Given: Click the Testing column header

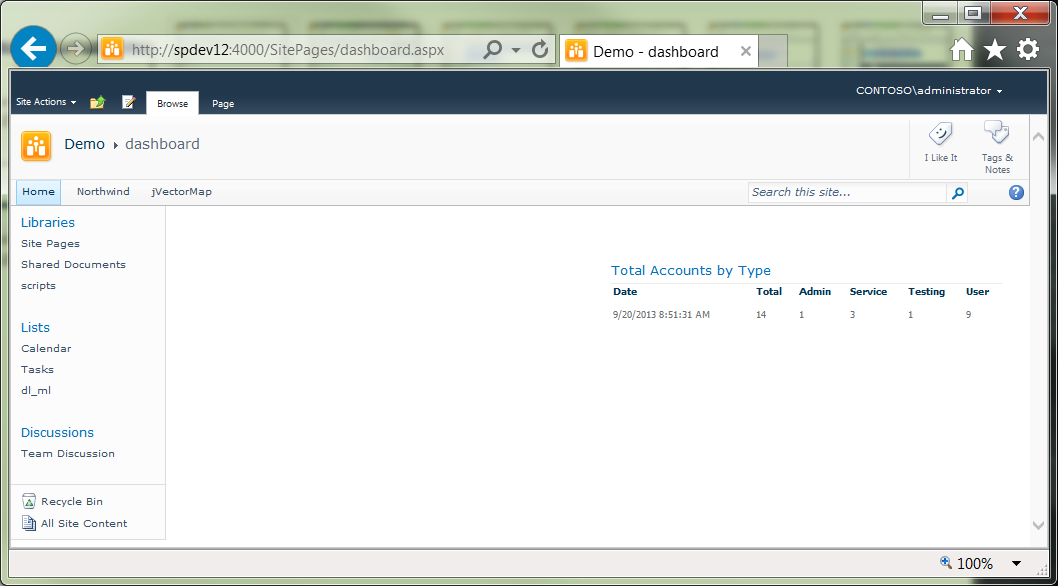Looking at the screenshot, I should [x=926, y=292].
